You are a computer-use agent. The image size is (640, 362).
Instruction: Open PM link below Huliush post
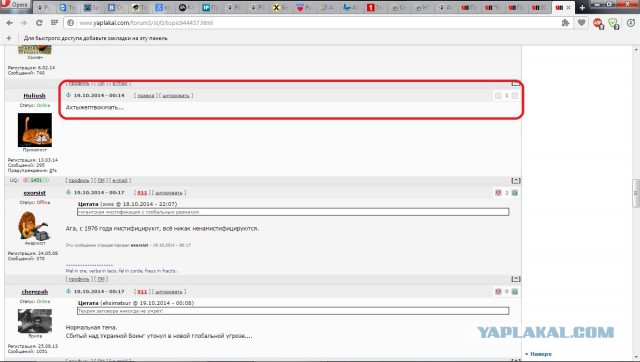pos(101,180)
